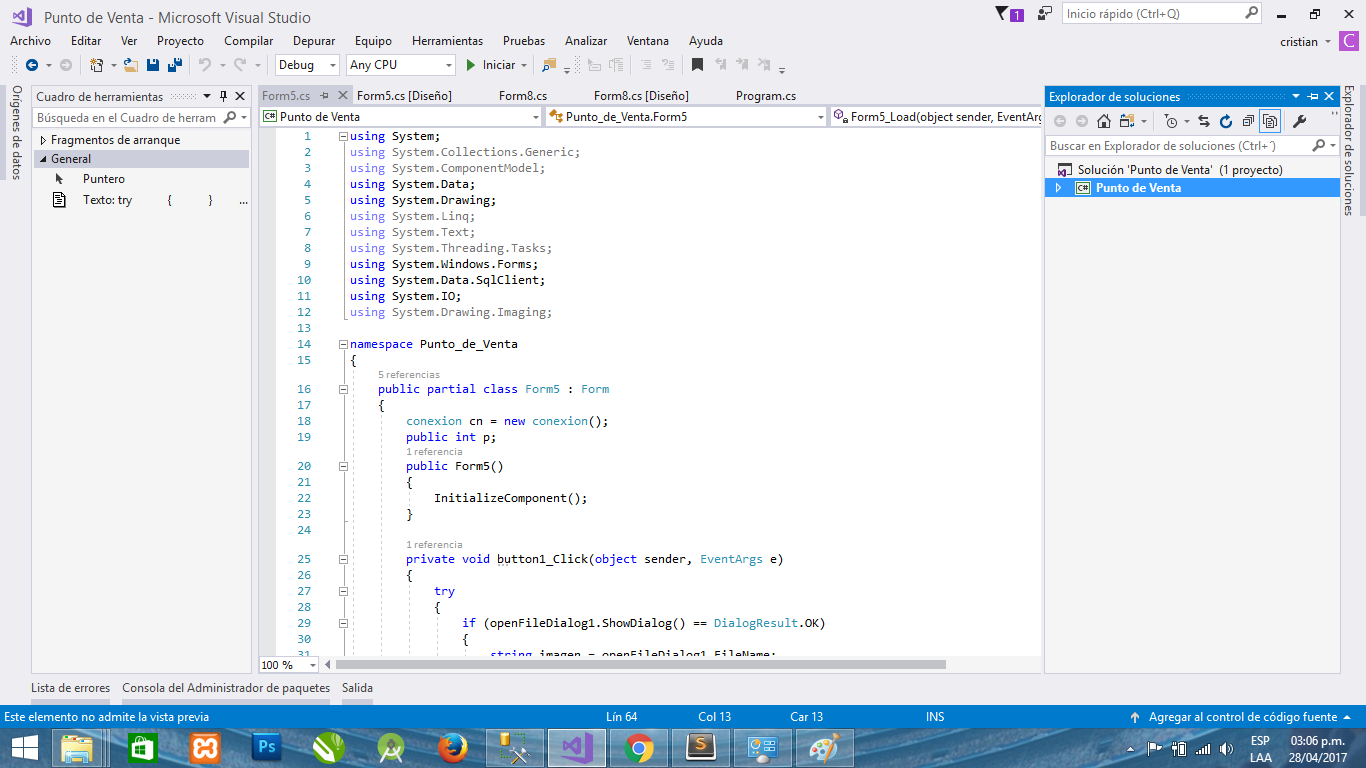Image resolution: width=1366 pixels, height=768 pixels.
Task: Toggle the pin on the Toolbox panel
Action: click(223, 97)
